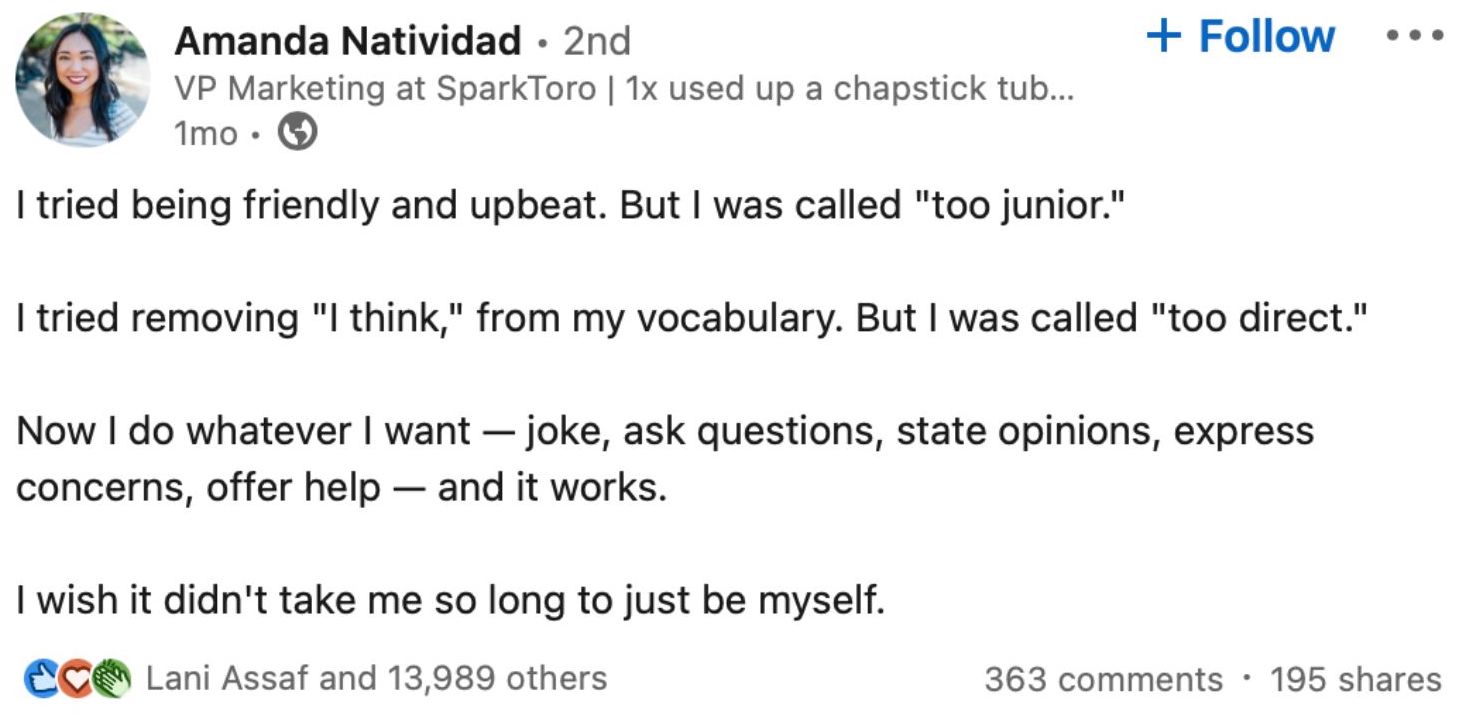The width and height of the screenshot is (1462, 715).
Task: Click the line "concerns, offer help — and it works."
Action: click(x=340, y=488)
